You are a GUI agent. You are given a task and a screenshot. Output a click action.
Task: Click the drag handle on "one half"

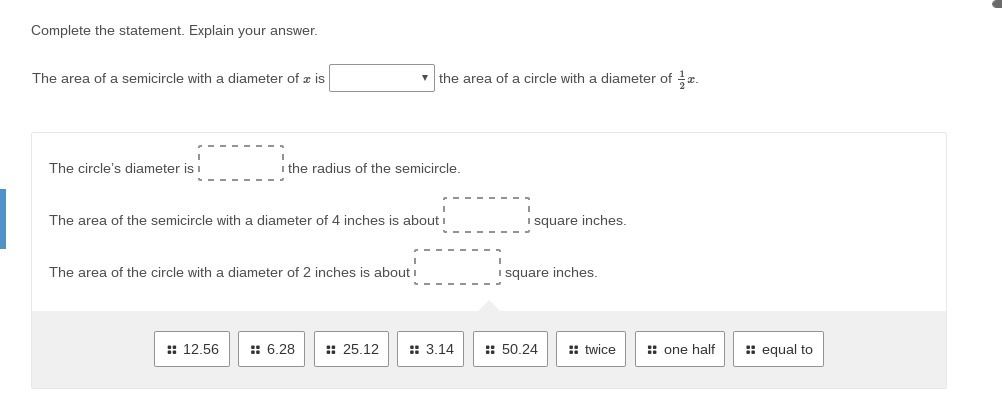(652, 350)
